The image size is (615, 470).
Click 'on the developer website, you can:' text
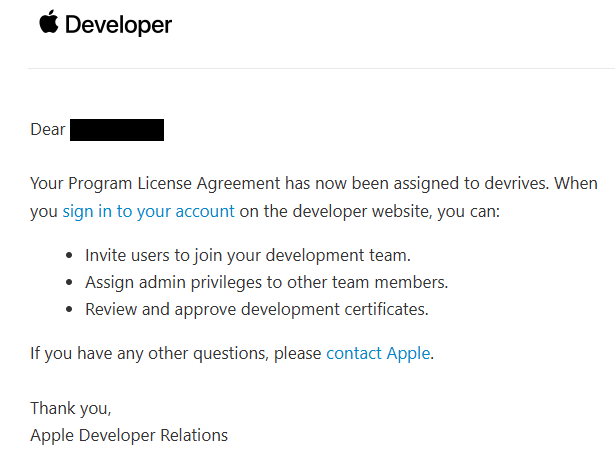[370, 211]
